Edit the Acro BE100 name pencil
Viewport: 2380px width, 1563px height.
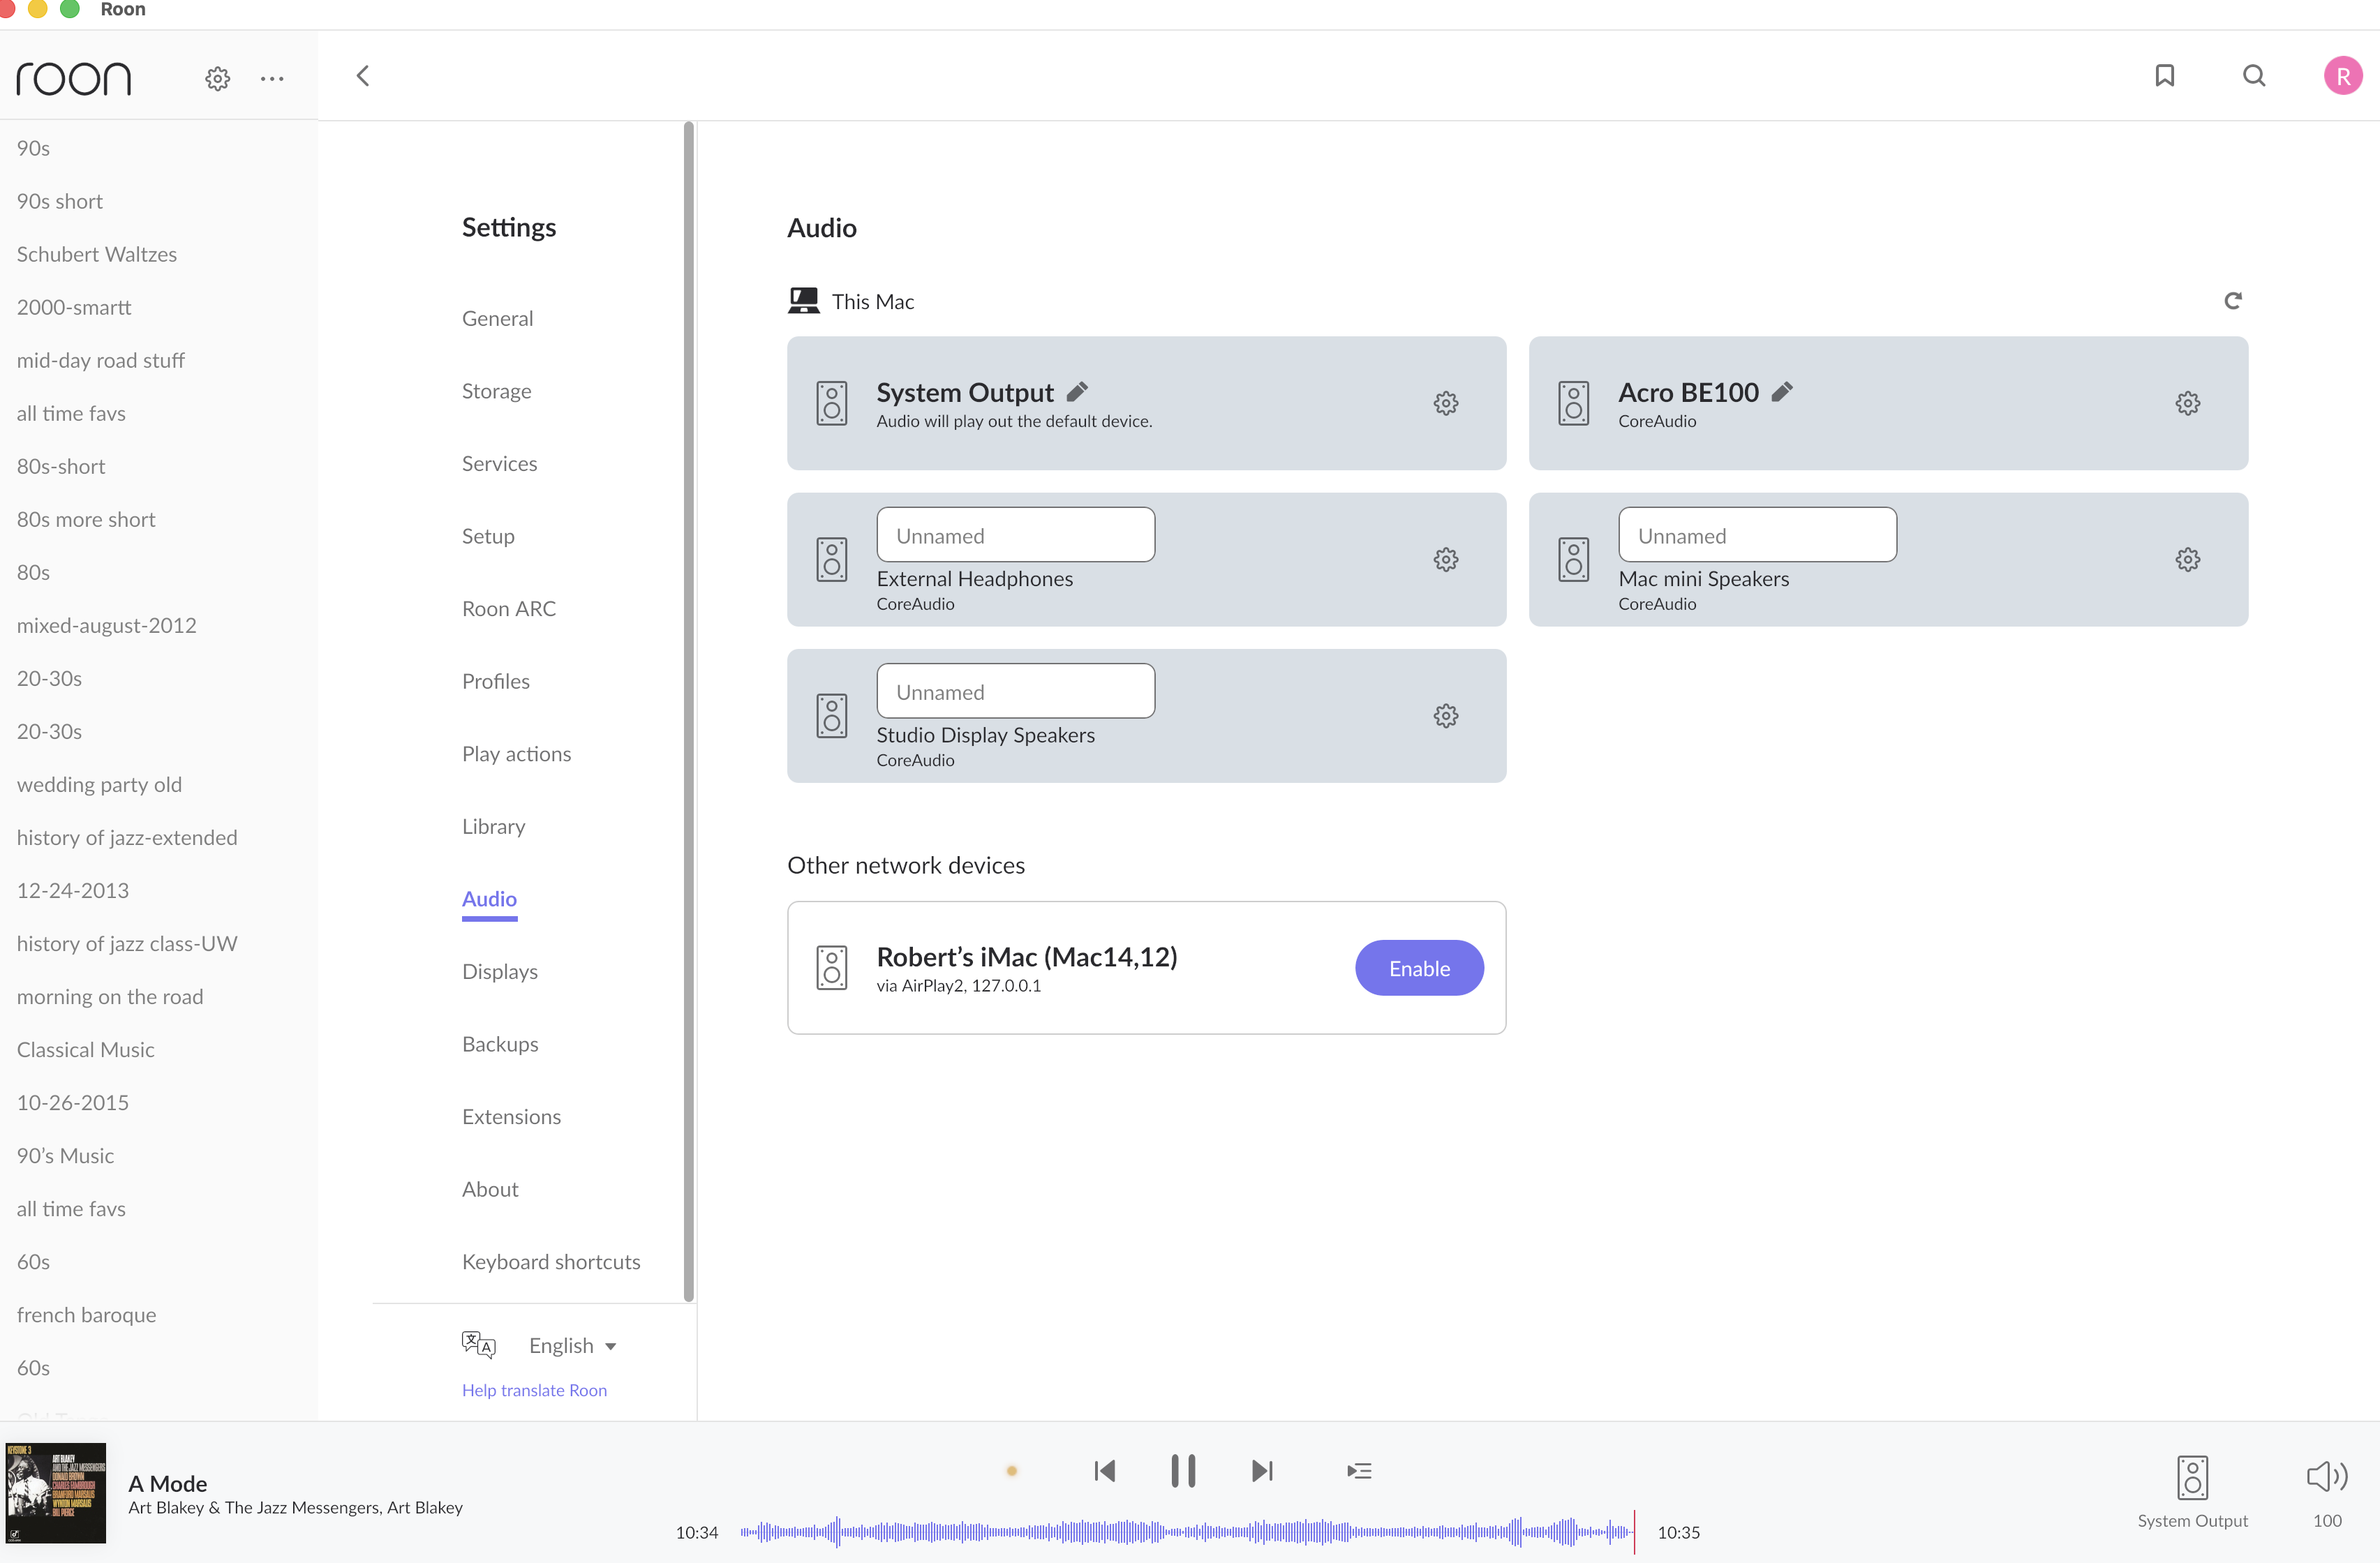[x=1782, y=391]
